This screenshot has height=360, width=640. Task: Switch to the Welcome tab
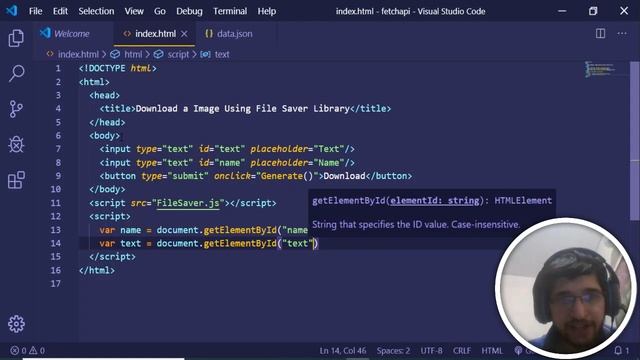pyautogui.click(x=72, y=34)
